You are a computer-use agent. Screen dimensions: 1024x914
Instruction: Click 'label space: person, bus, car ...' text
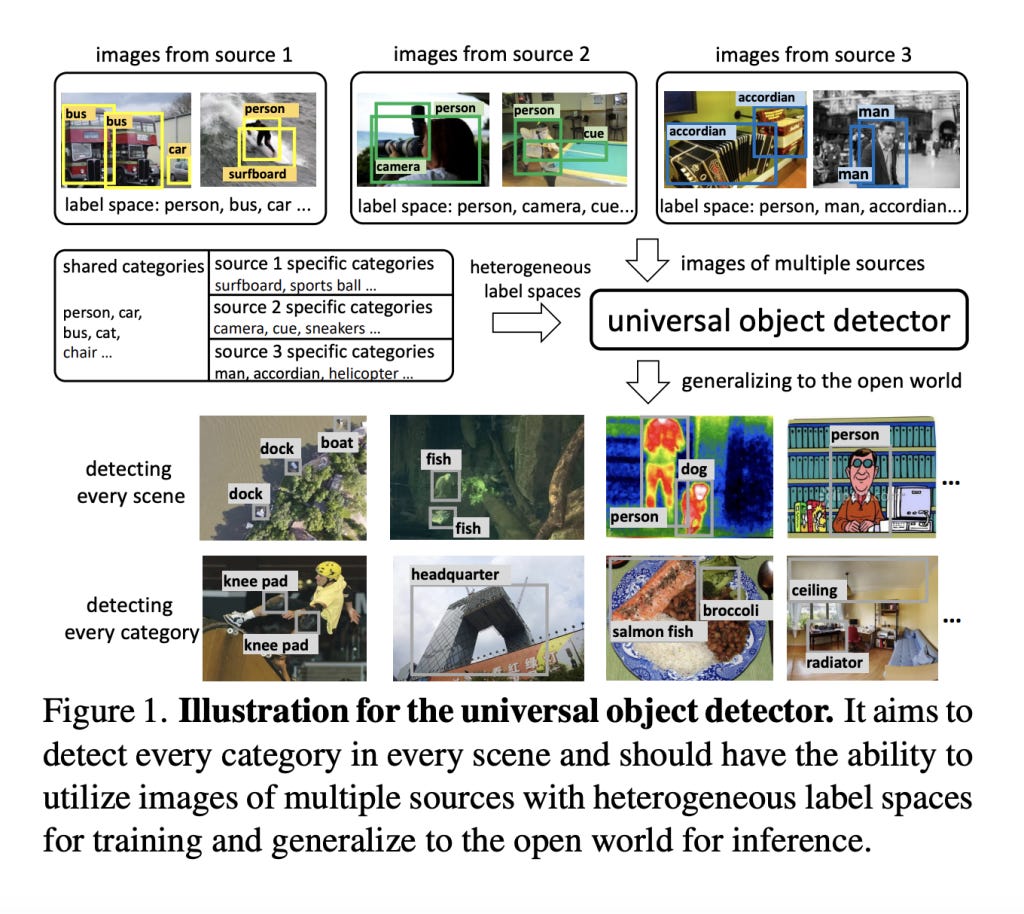(188, 205)
